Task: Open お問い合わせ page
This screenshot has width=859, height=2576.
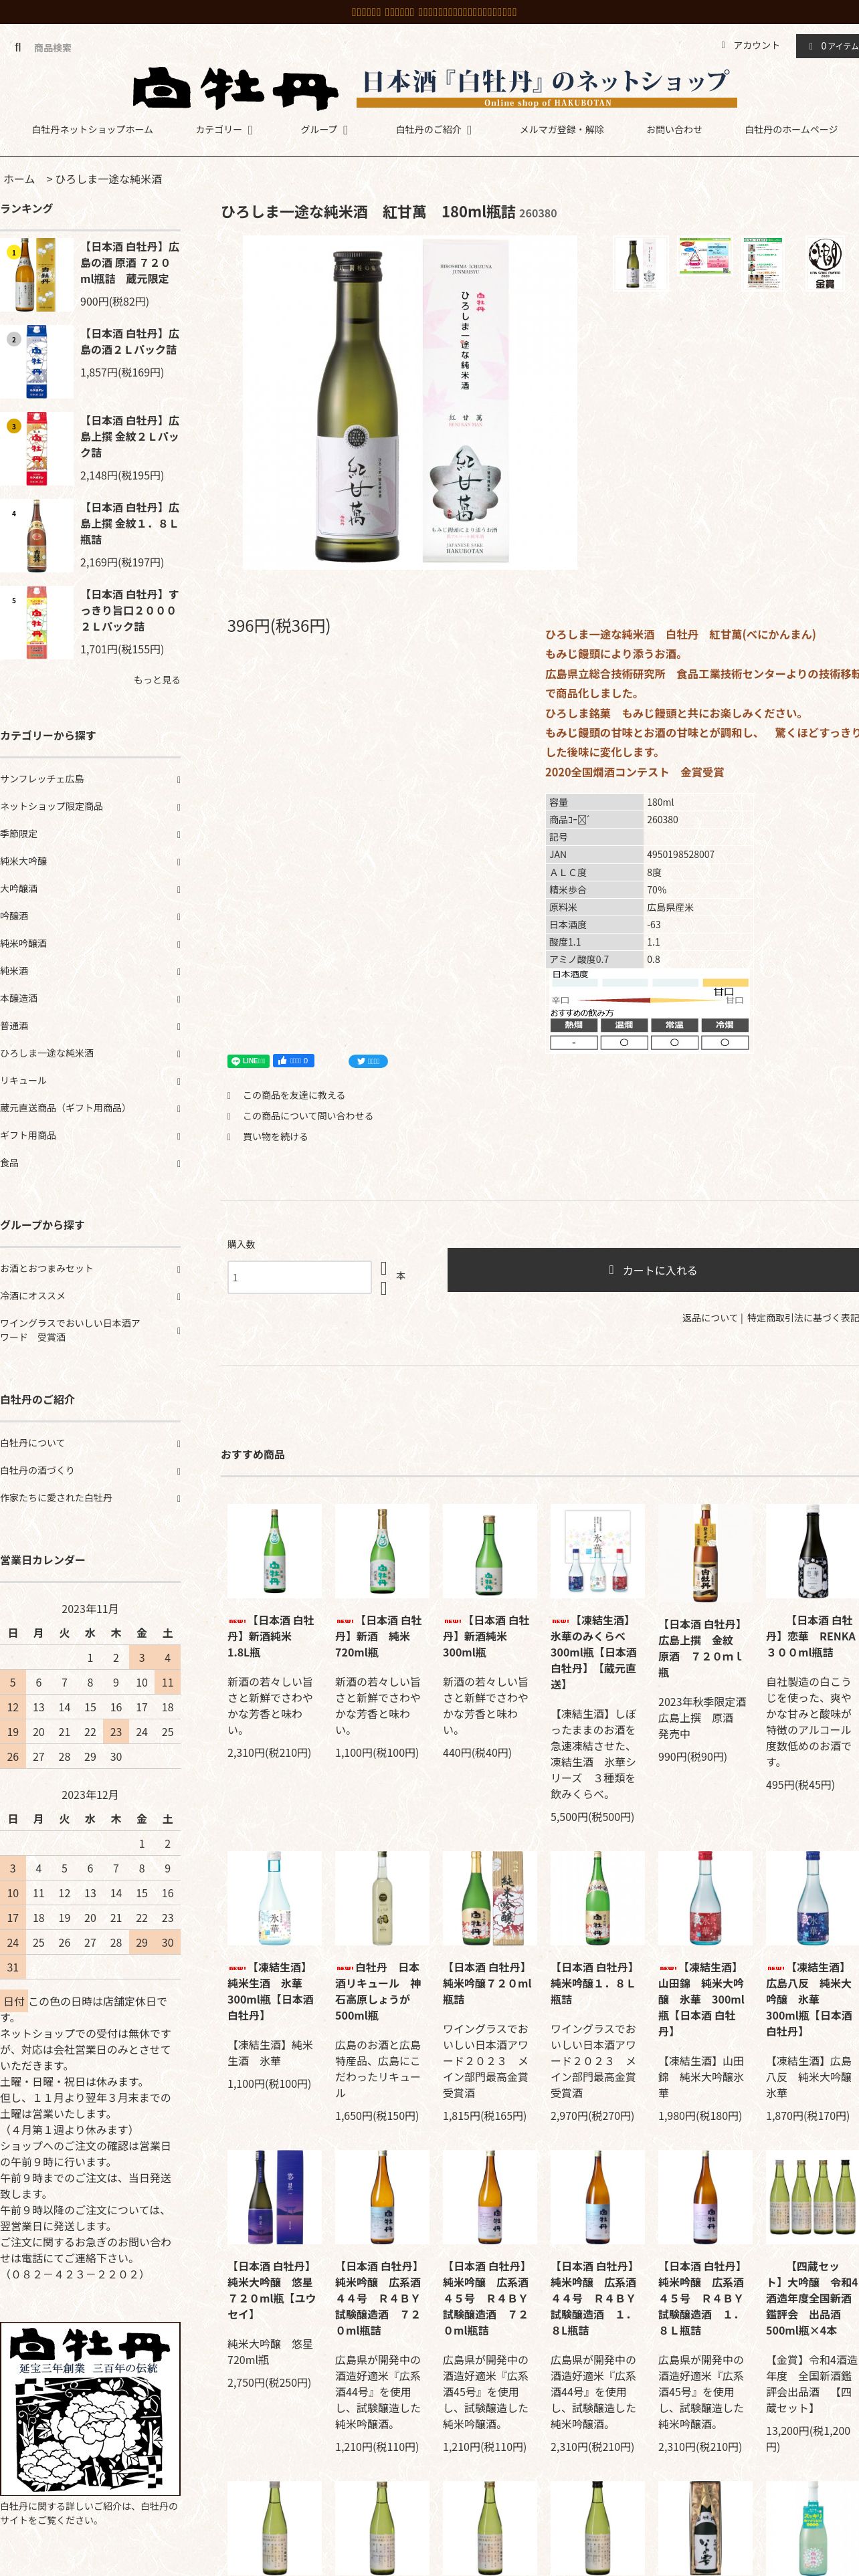Action: pos(674,129)
